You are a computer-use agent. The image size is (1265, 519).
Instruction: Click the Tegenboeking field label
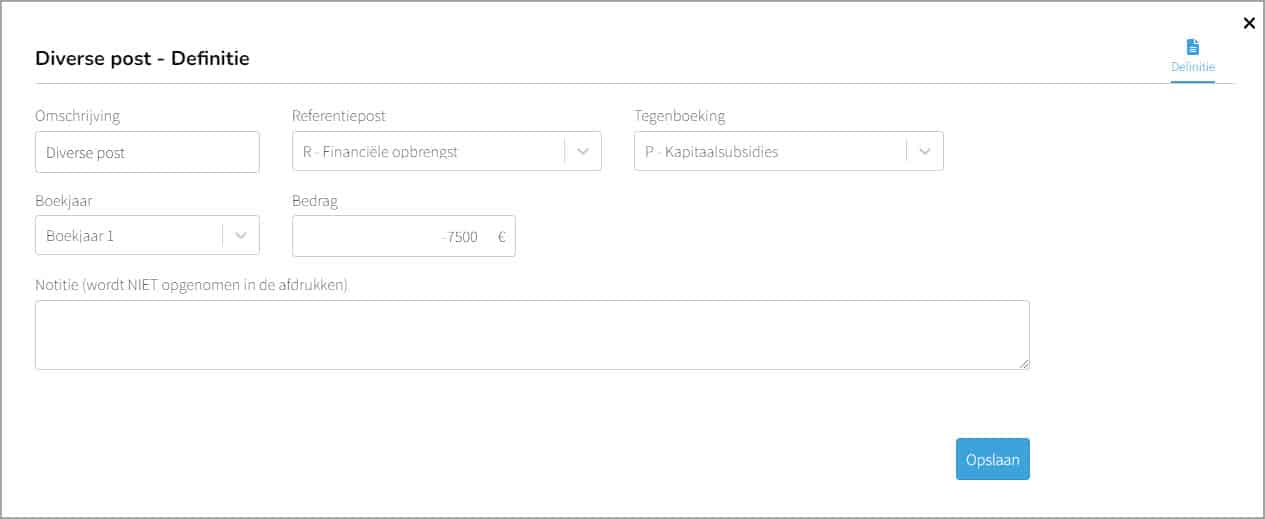tap(680, 116)
